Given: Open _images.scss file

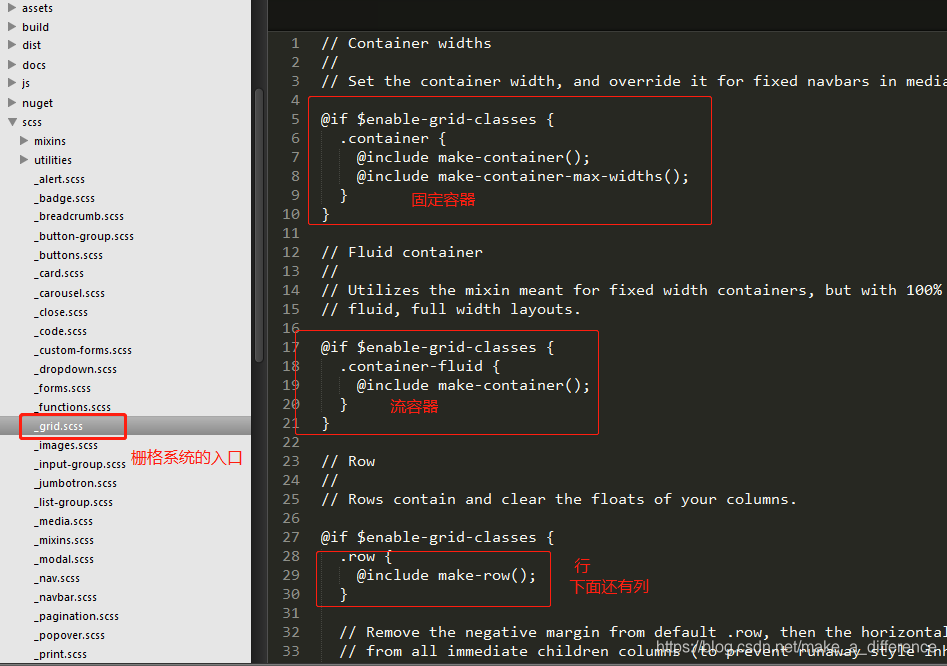Looking at the screenshot, I should click(x=66, y=446).
